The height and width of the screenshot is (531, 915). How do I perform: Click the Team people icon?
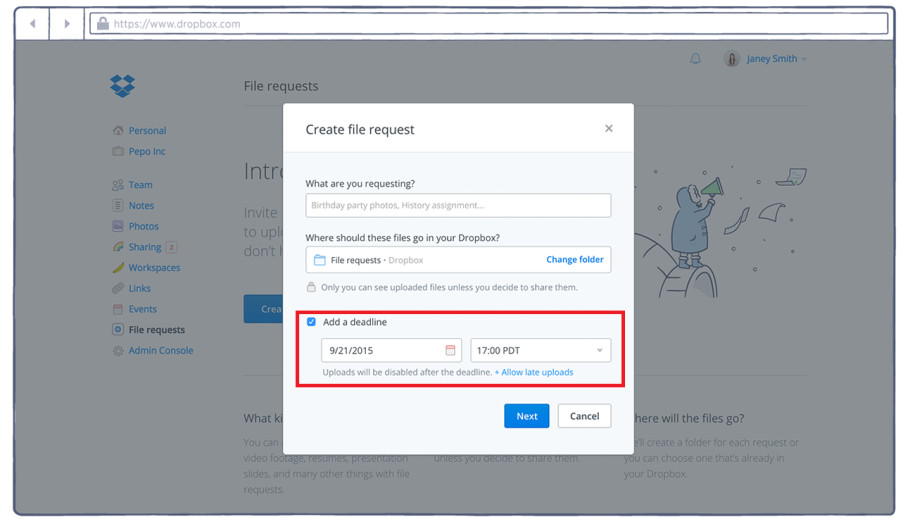118,185
